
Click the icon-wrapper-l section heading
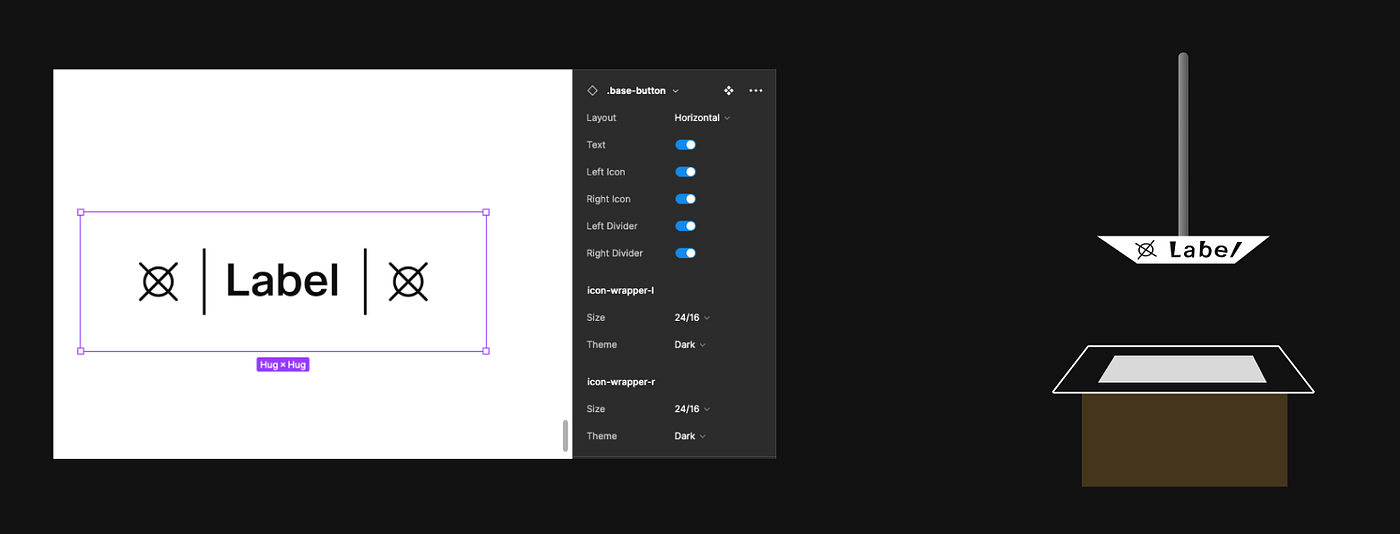(620, 291)
